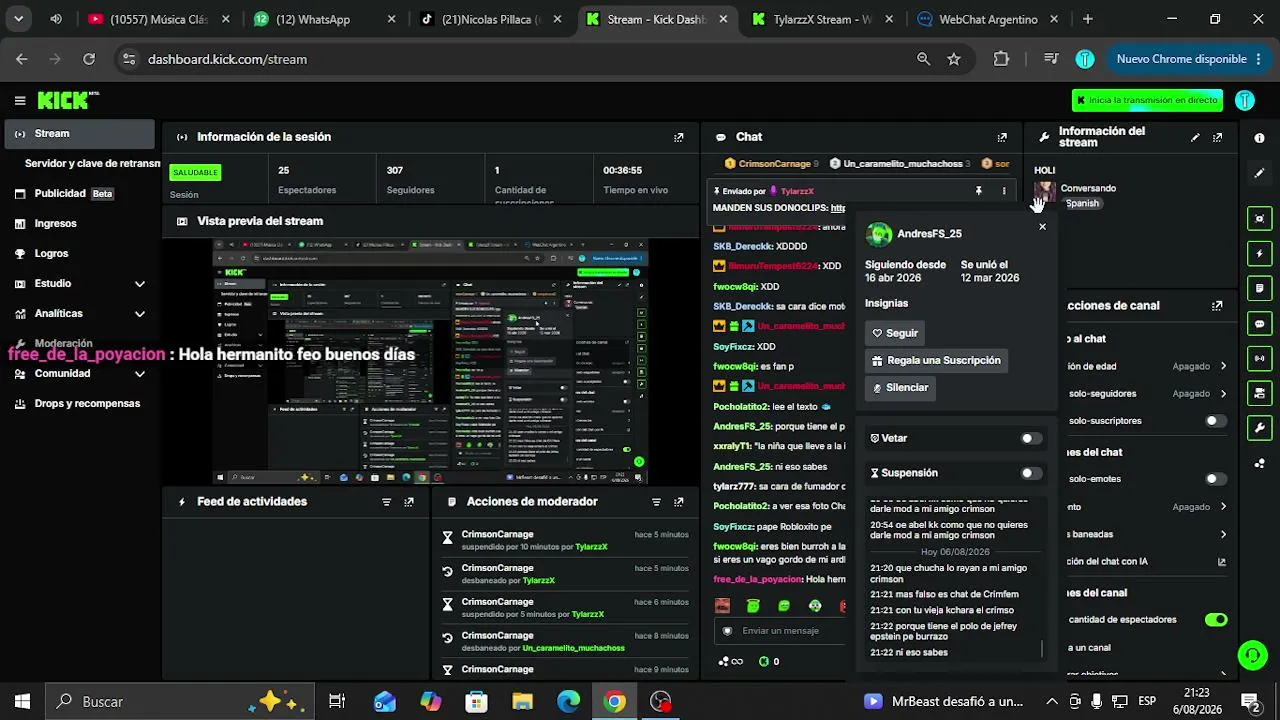Viewport: 1280px width, 720px height.
Task: Click the user card message history scrollbar
Action: [1042, 649]
